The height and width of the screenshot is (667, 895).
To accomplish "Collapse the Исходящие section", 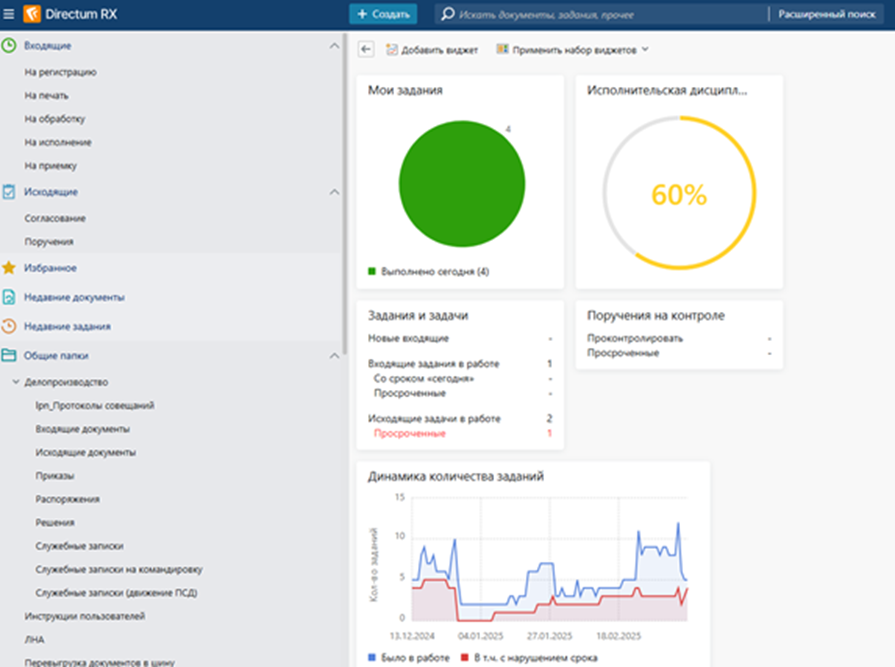I will (334, 192).
